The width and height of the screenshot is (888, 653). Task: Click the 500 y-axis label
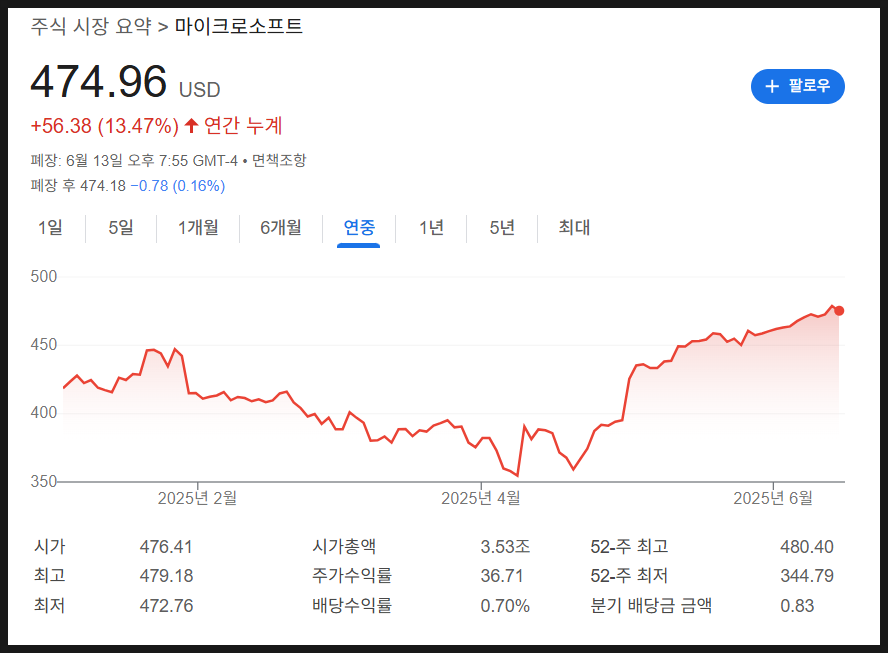(x=44, y=276)
